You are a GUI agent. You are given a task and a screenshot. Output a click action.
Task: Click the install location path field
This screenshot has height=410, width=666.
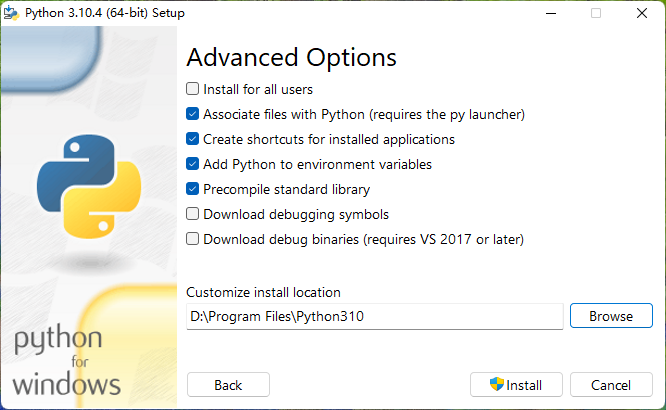375,316
